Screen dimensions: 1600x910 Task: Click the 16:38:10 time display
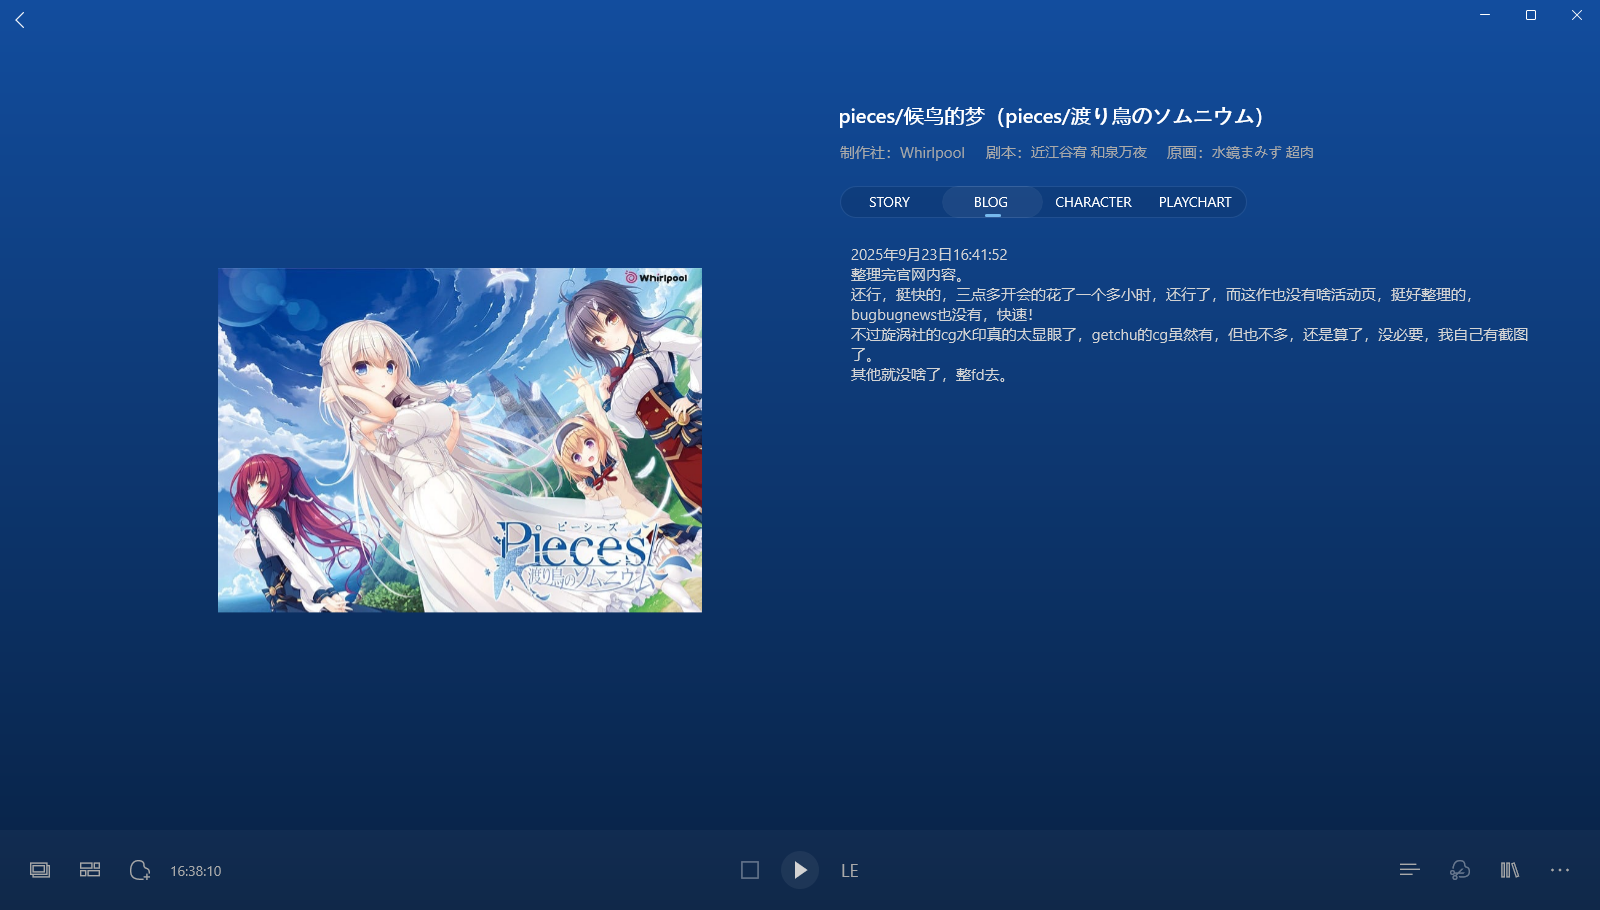(196, 871)
